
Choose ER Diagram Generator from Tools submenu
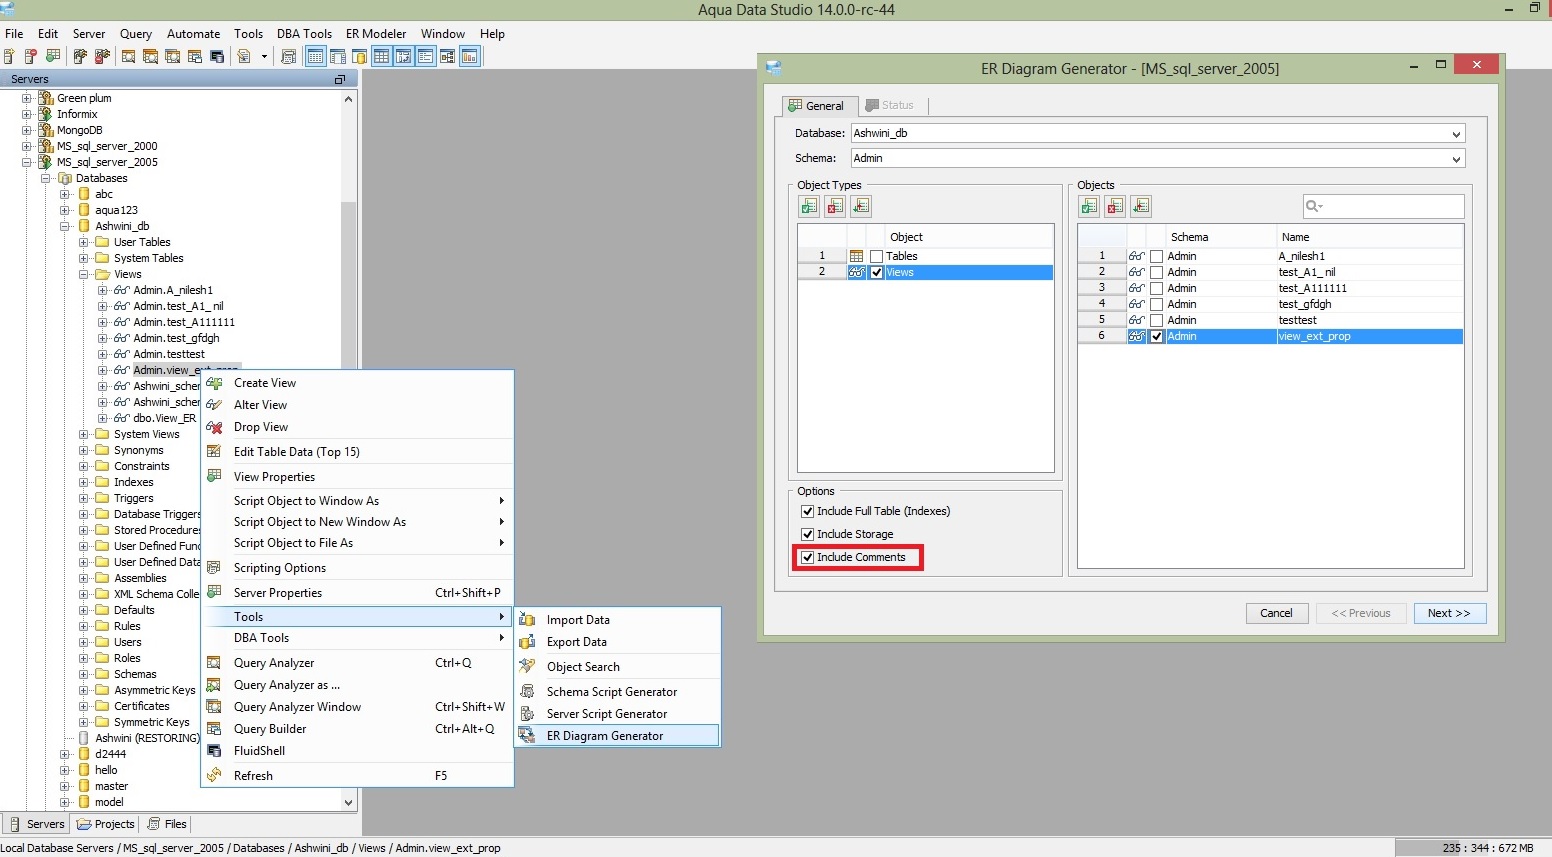coord(618,736)
